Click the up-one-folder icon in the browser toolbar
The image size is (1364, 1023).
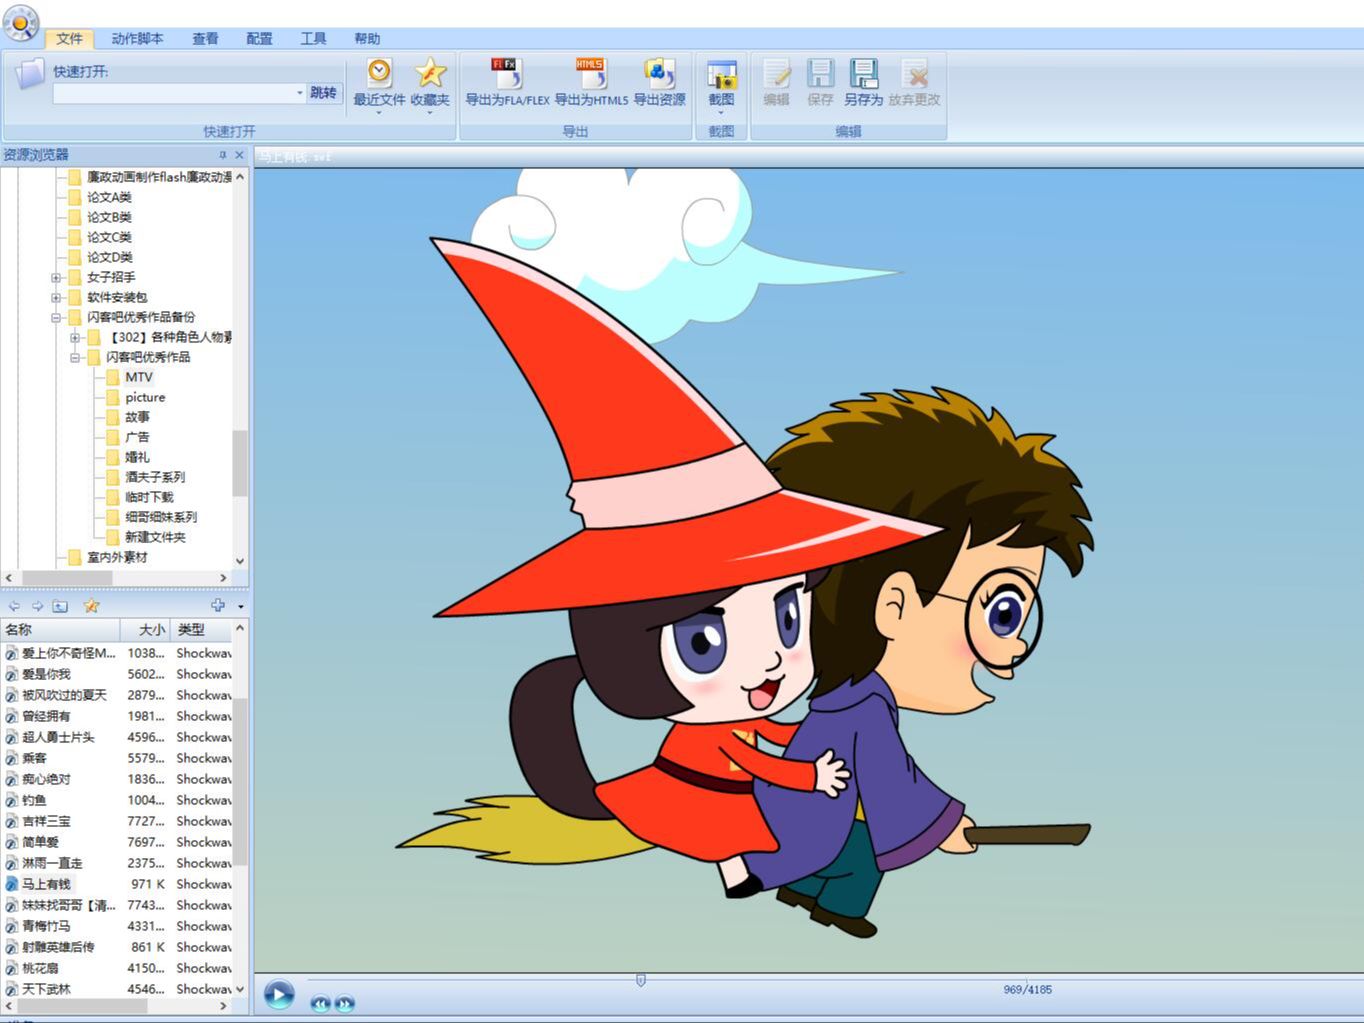coord(60,606)
